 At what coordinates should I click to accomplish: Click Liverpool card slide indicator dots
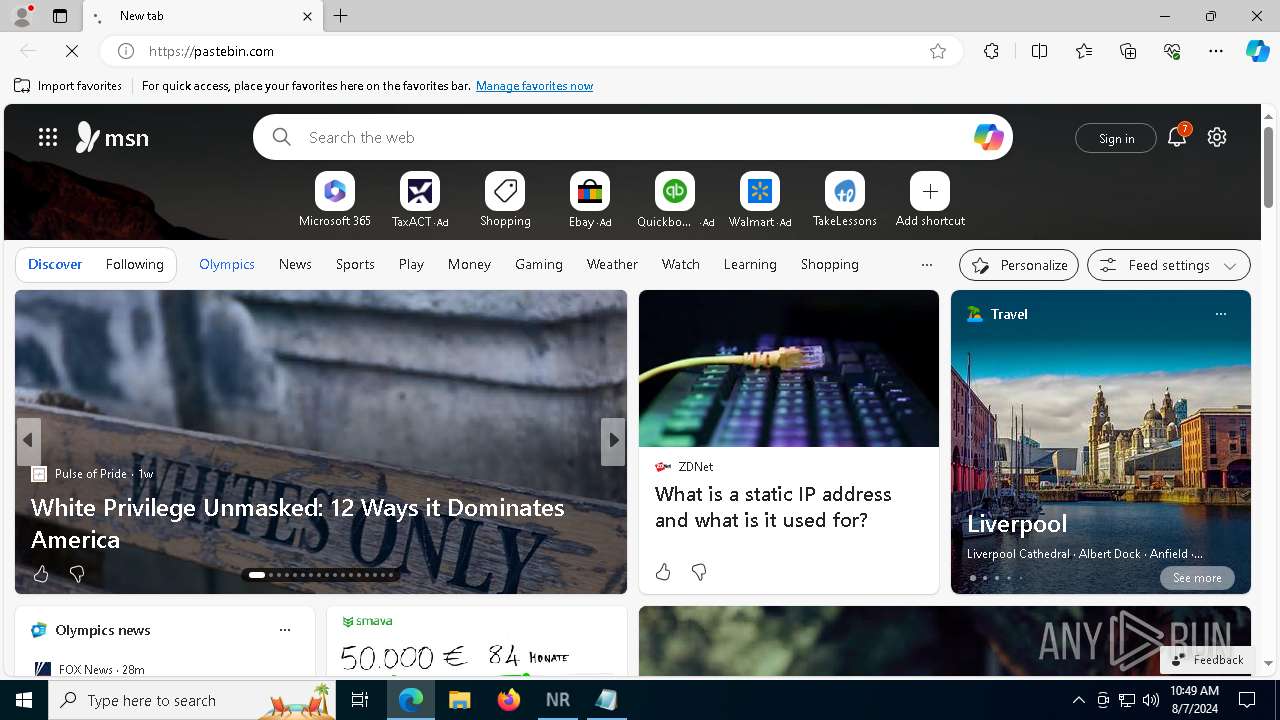pyautogui.click(x=996, y=578)
